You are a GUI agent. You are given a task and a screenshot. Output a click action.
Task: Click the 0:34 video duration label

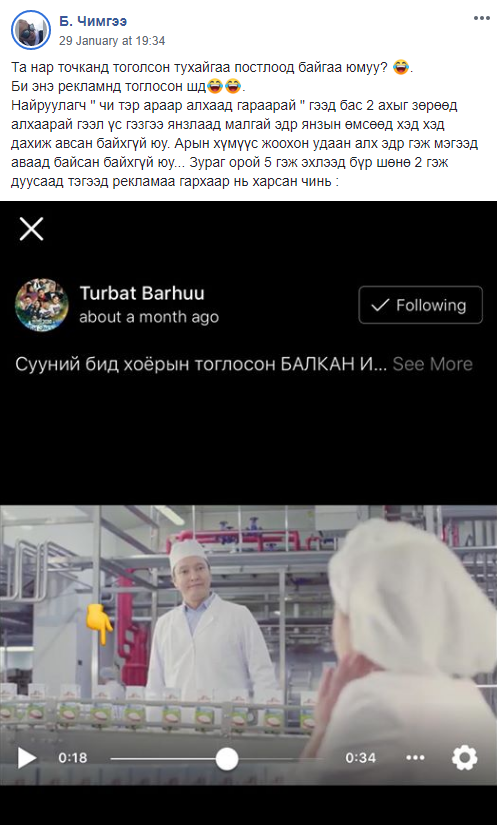click(x=360, y=758)
